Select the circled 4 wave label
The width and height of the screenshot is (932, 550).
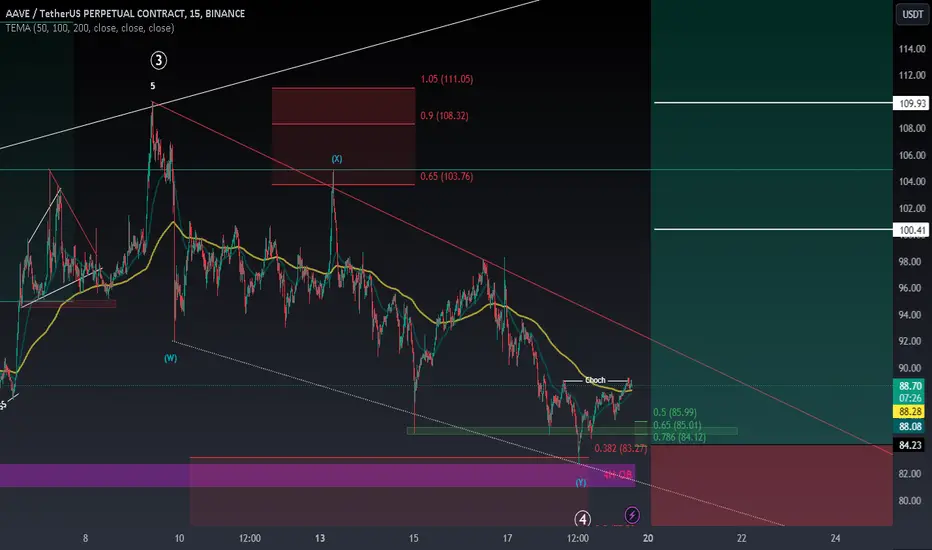click(582, 519)
